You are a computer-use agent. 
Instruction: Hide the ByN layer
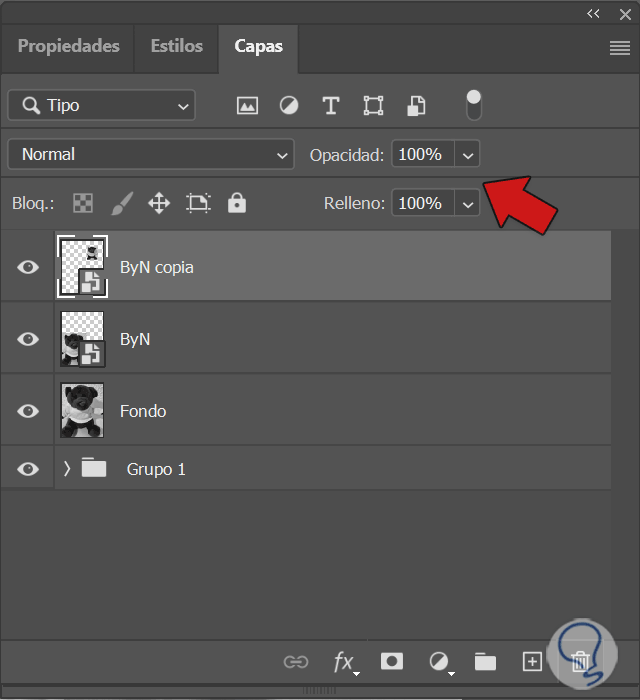(x=28, y=339)
